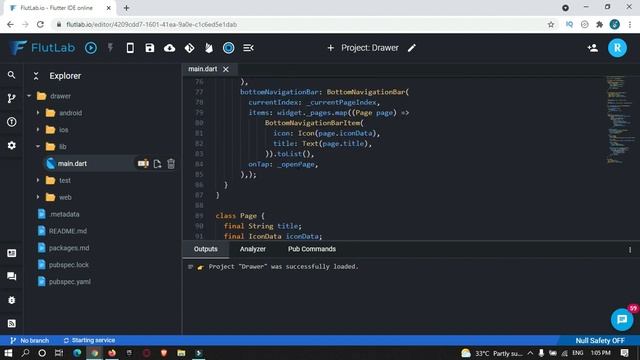Click the news card sidebar icon
This screenshot has width=640, height=360.
[11, 253]
